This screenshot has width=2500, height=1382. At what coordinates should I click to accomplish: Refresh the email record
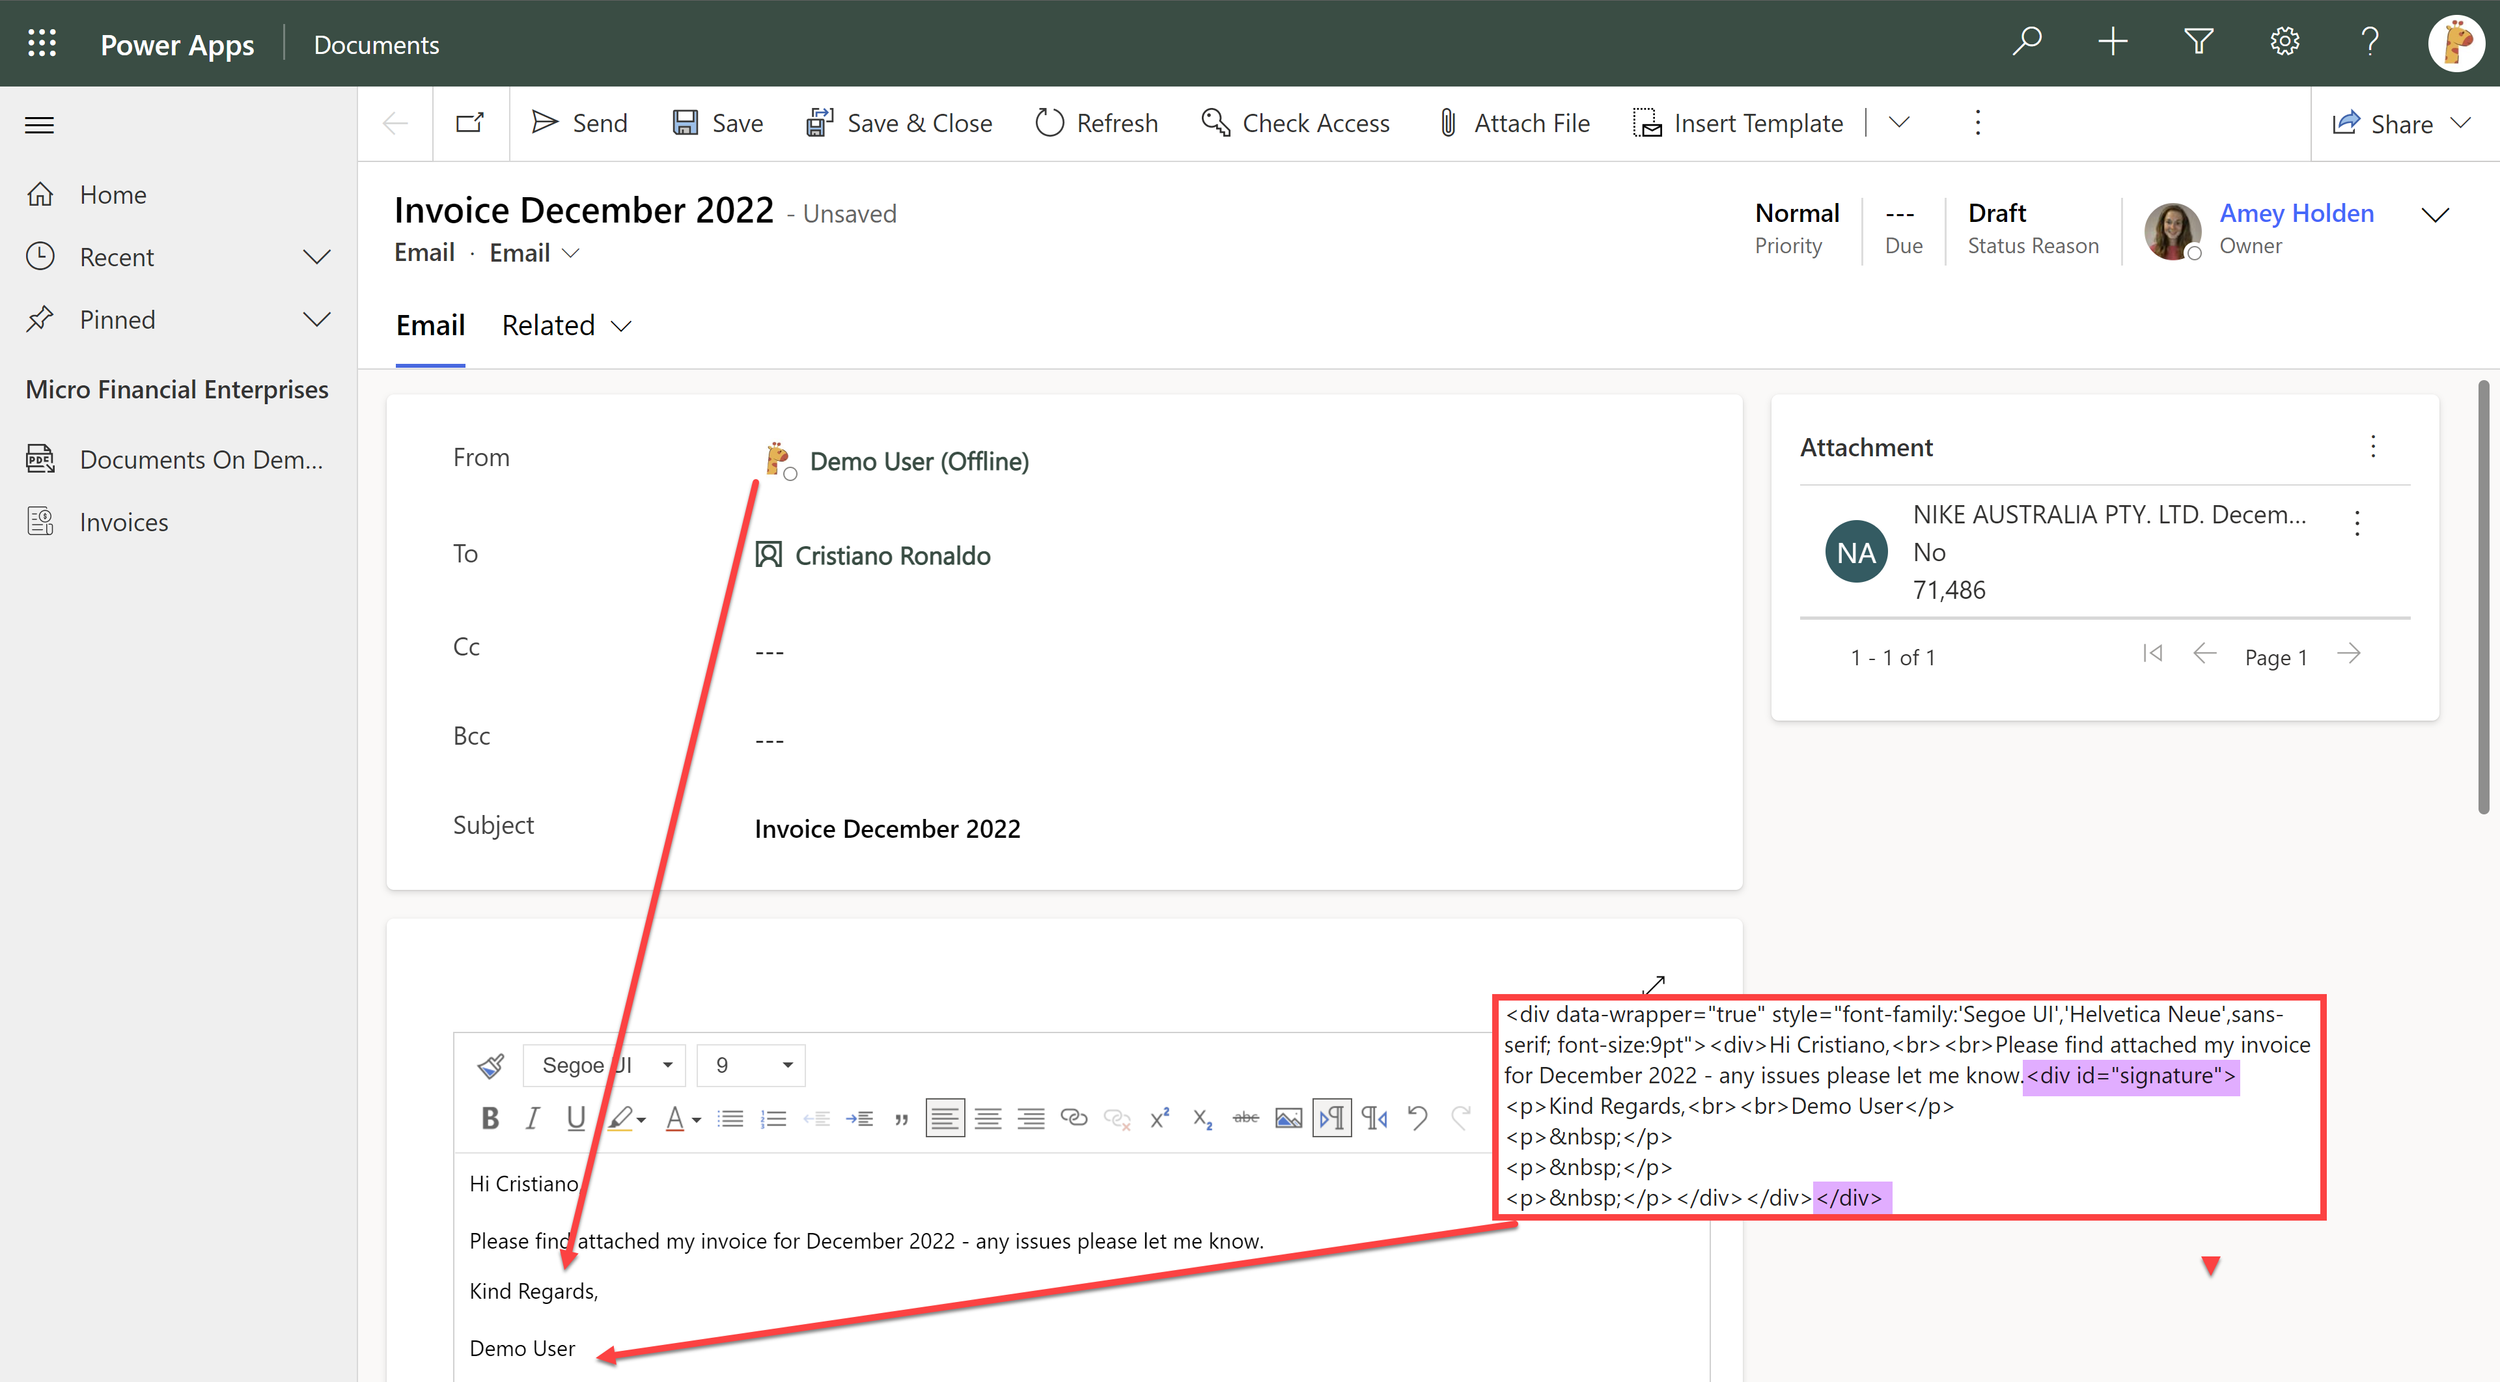(x=1097, y=122)
